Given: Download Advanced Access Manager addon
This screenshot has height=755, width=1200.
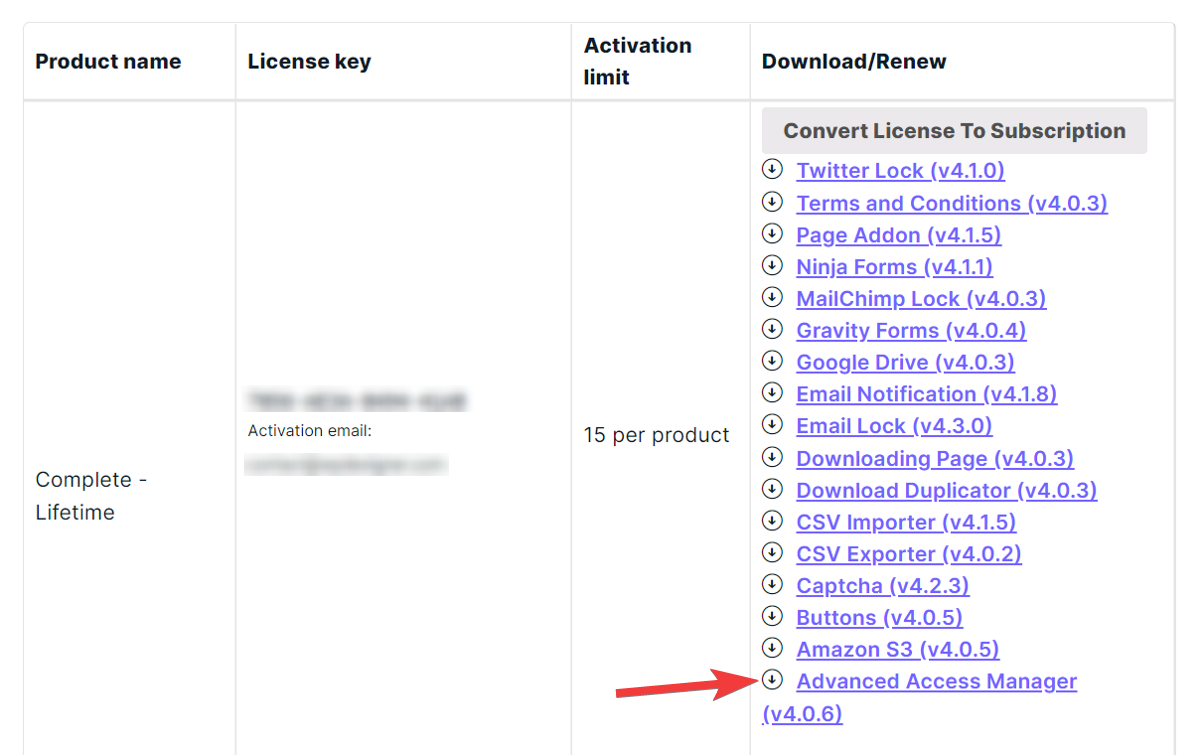Looking at the screenshot, I should (x=936, y=682).
